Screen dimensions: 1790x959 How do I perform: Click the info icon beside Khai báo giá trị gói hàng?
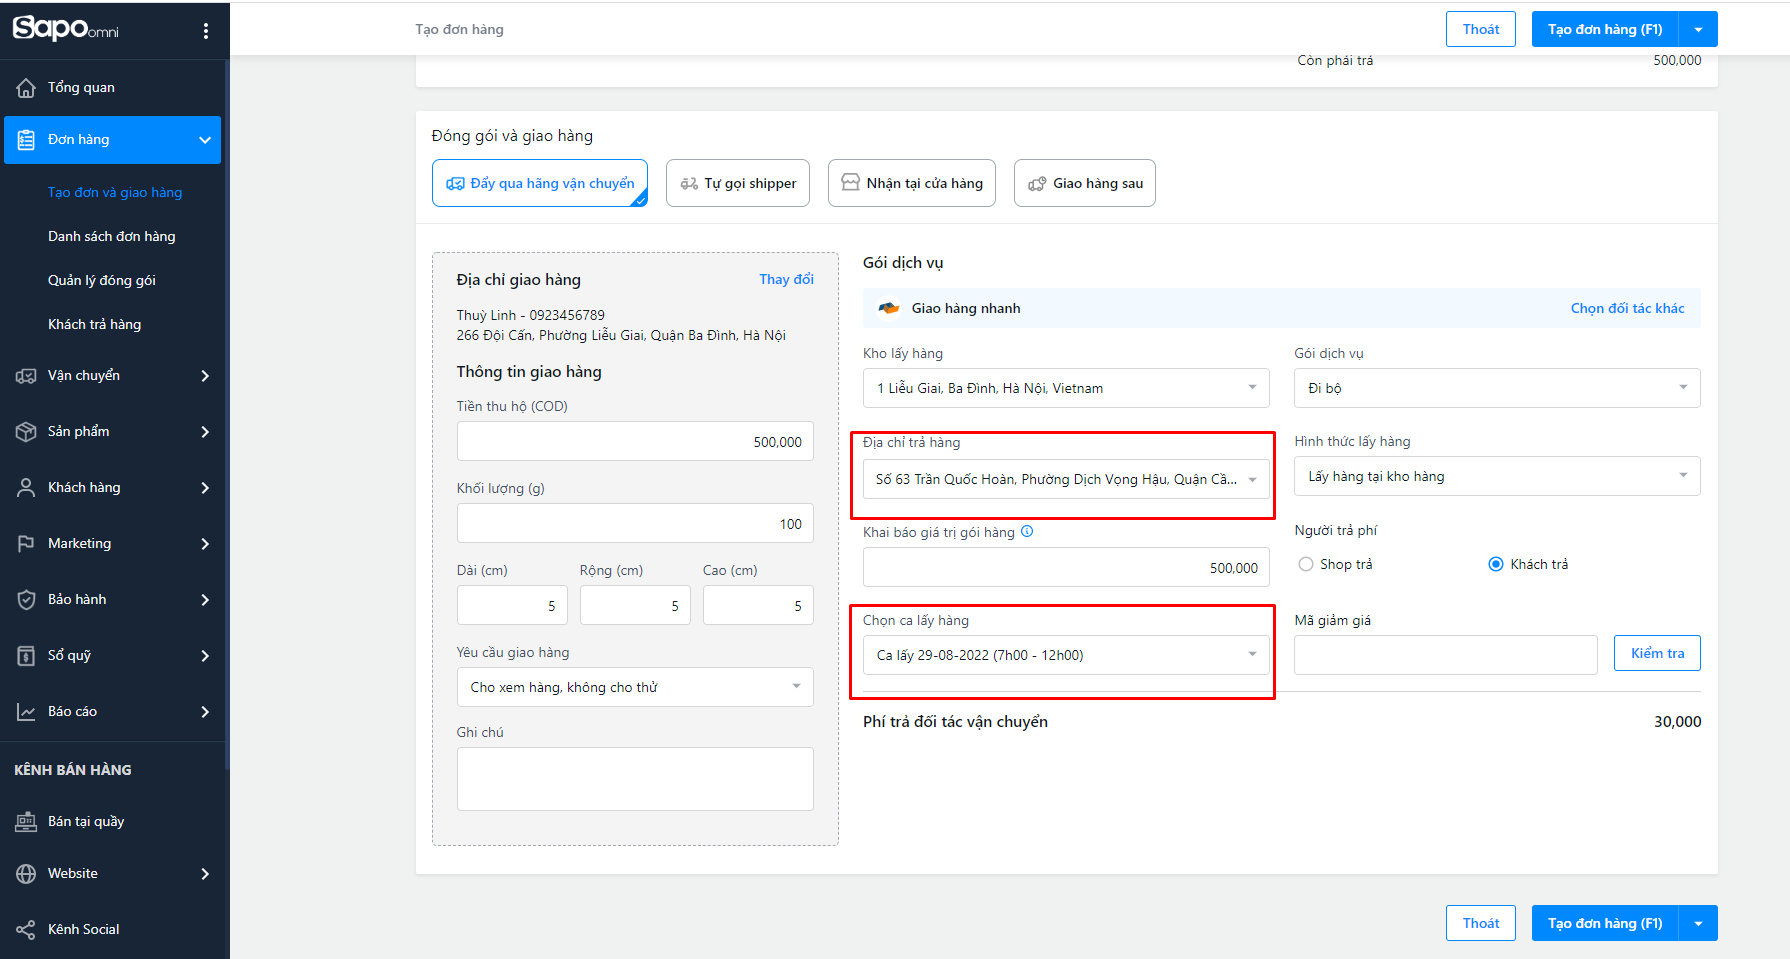(x=1027, y=532)
